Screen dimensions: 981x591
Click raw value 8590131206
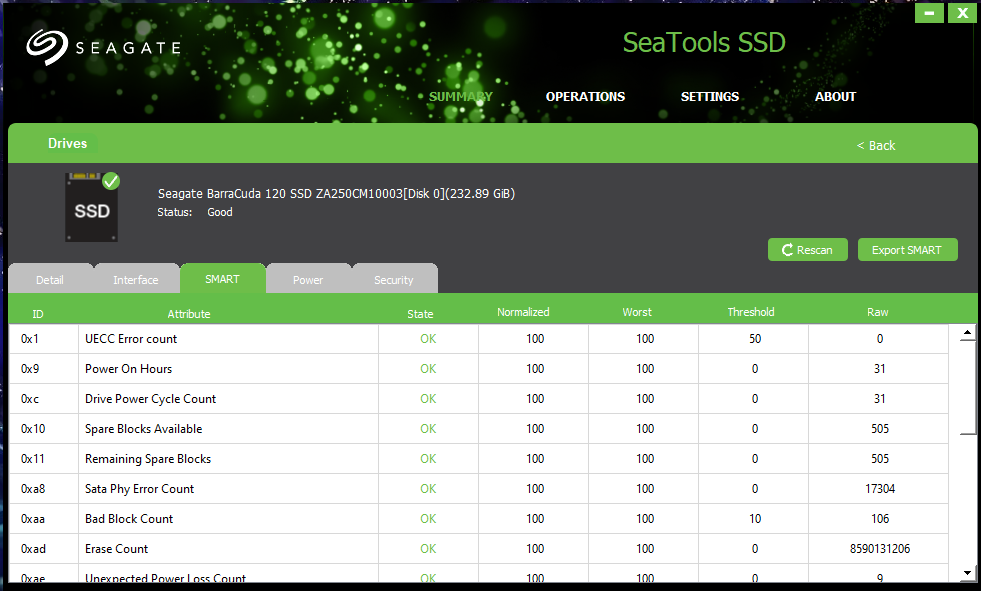[x=880, y=548]
